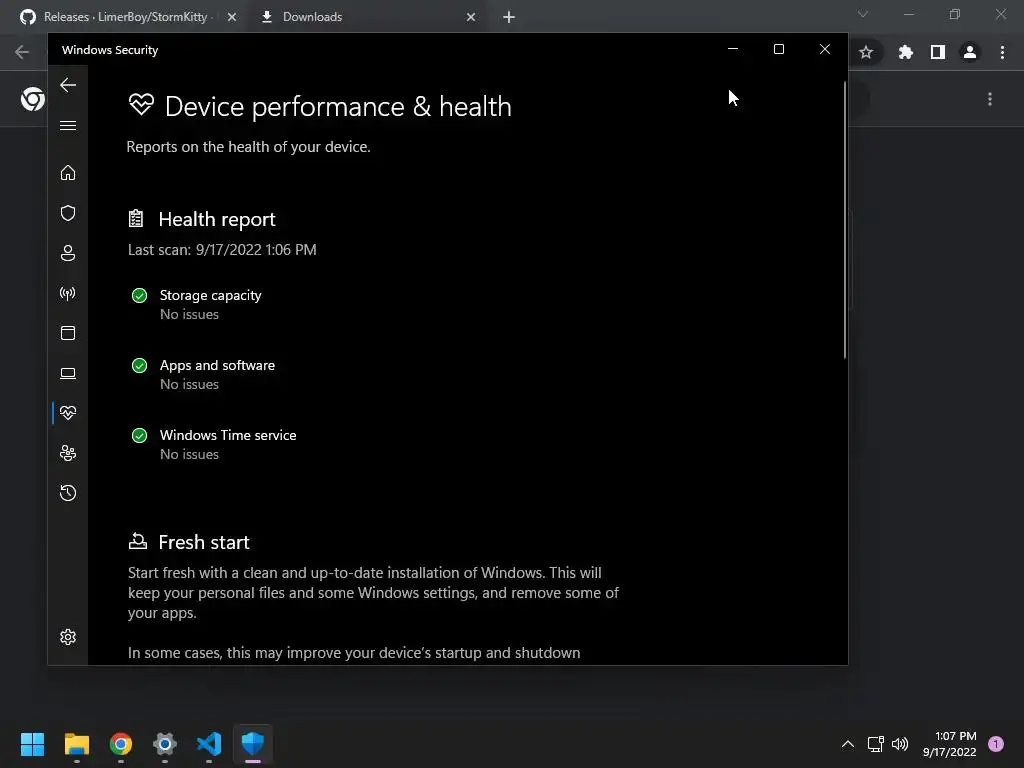Click the green check next to Windows Time service
The image size is (1024, 768).
point(139,436)
